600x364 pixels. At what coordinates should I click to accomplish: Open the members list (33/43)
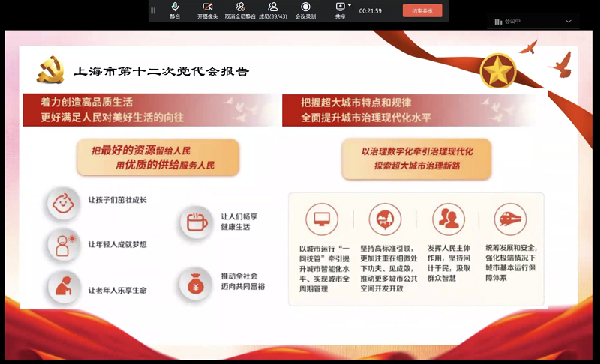[273, 10]
